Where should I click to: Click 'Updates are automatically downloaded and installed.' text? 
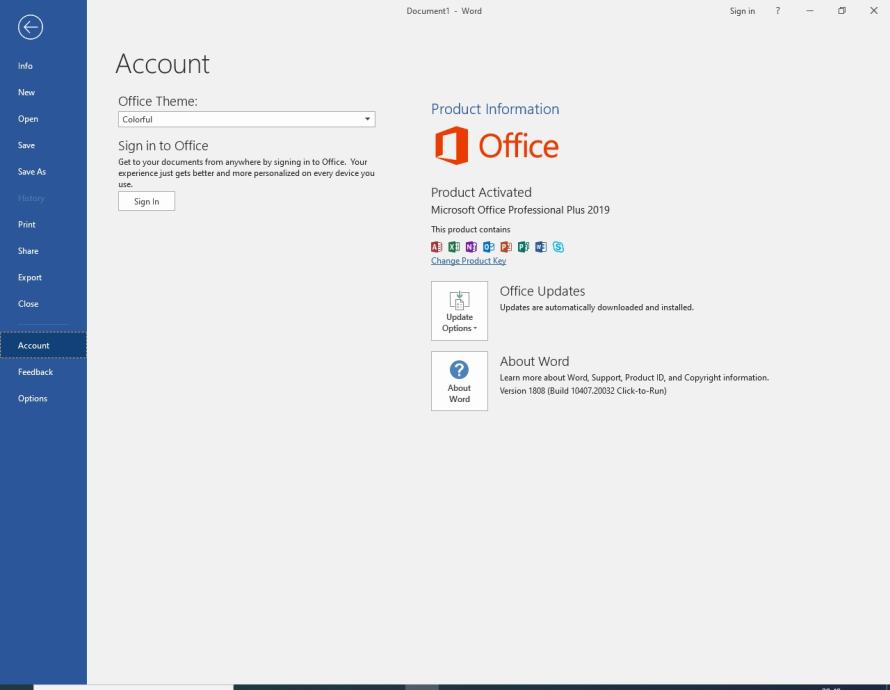click(597, 308)
